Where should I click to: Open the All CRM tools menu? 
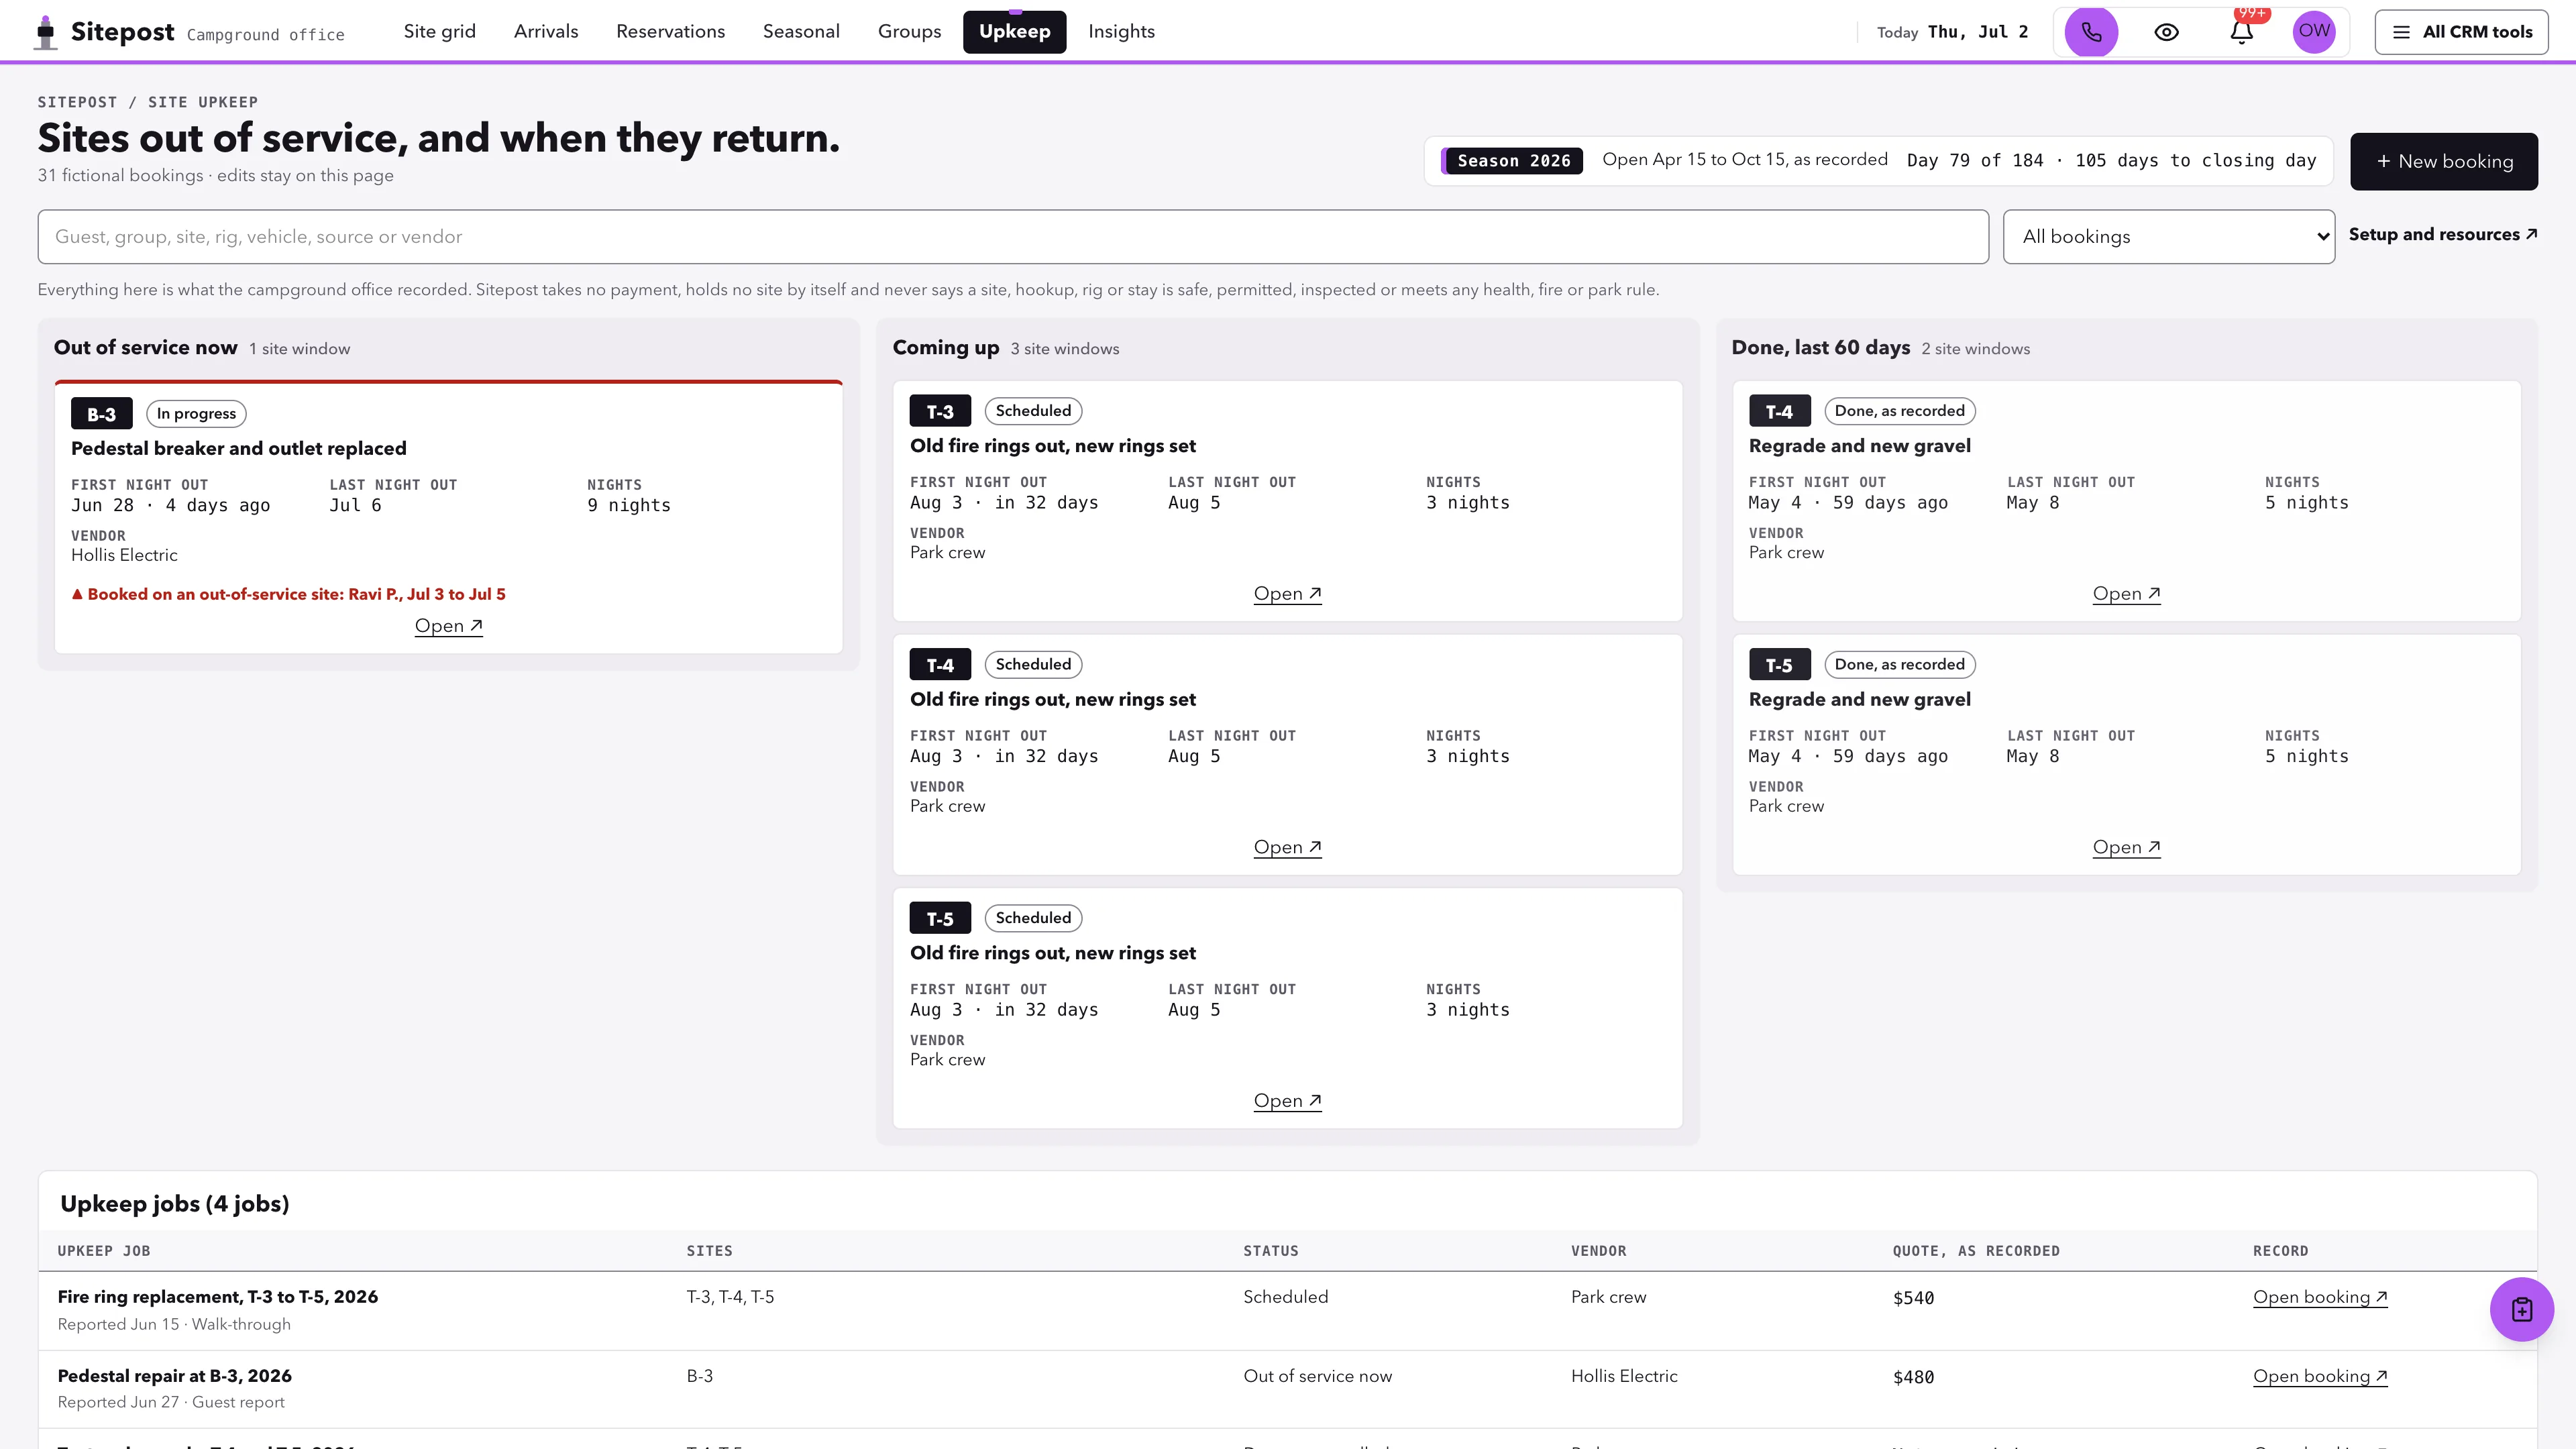tap(2462, 32)
